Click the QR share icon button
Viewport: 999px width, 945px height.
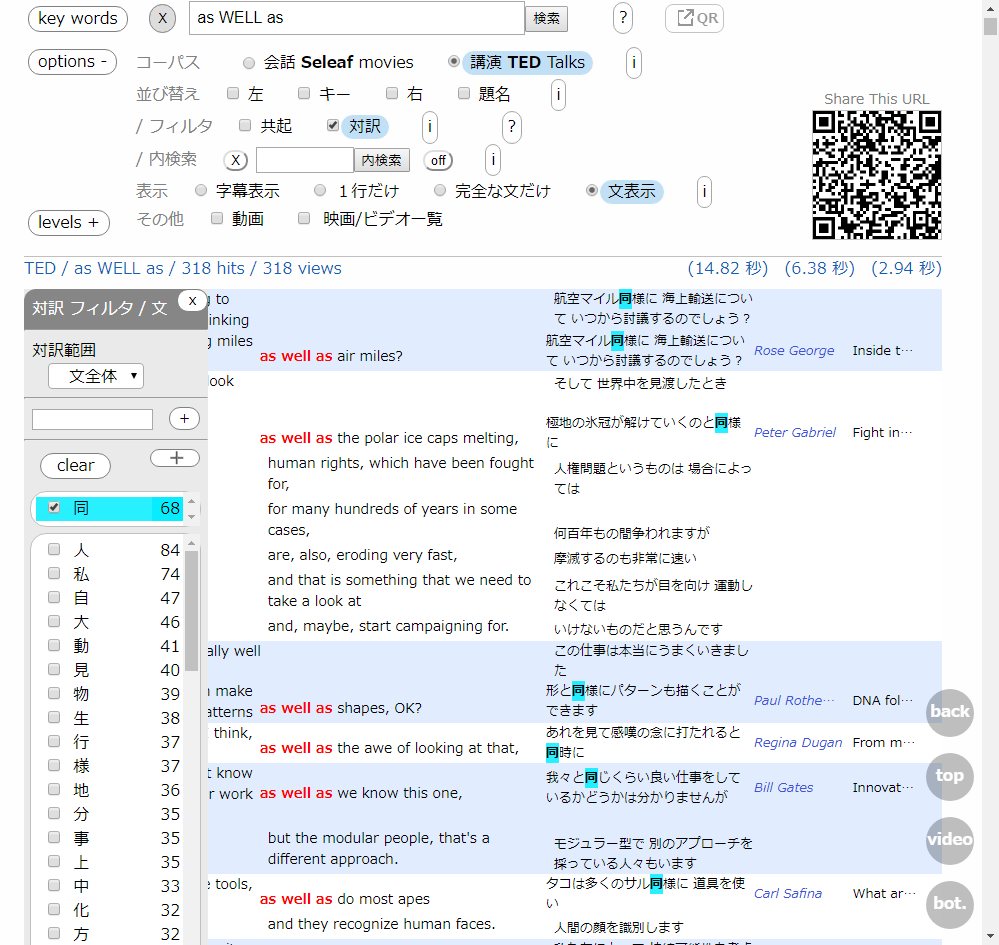[x=694, y=18]
